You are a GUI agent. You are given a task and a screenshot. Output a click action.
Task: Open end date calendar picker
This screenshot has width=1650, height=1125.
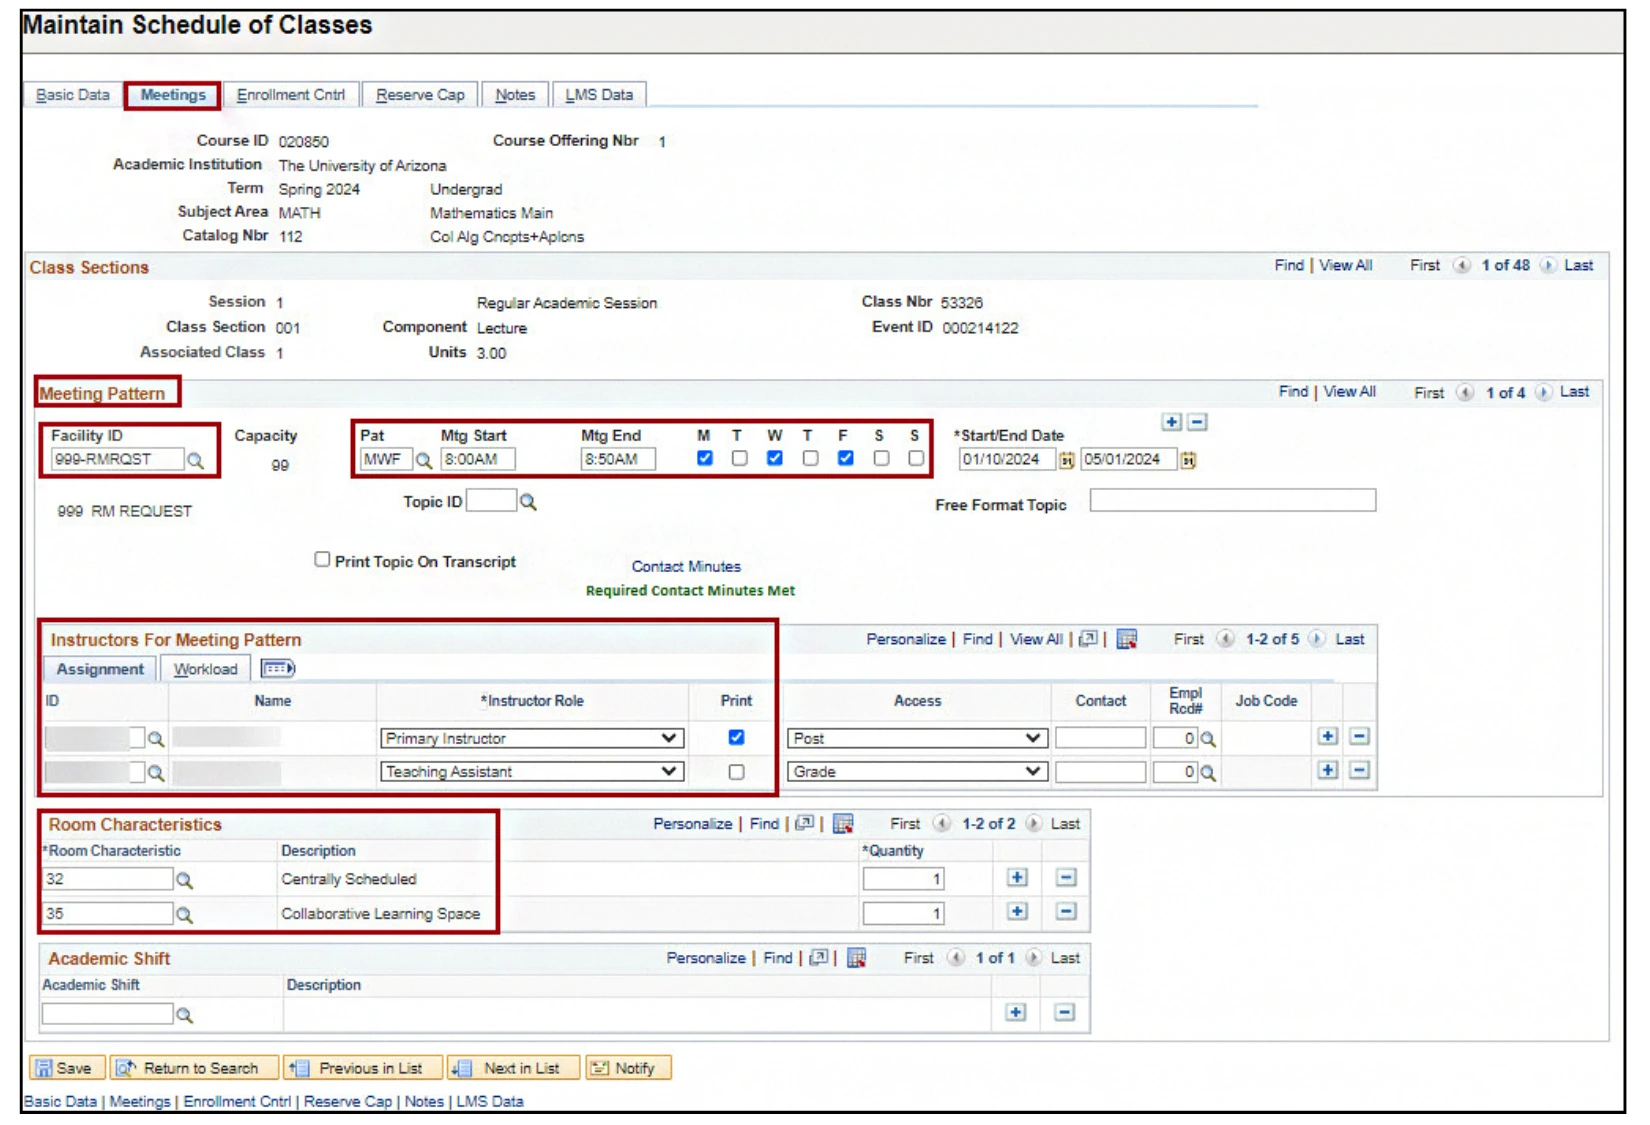tap(1188, 460)
